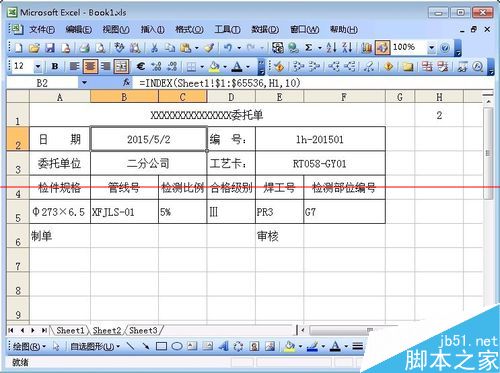This screenshot has height=373, width=500.
Task: Toggle Align Left
Action: click(74, 67)
